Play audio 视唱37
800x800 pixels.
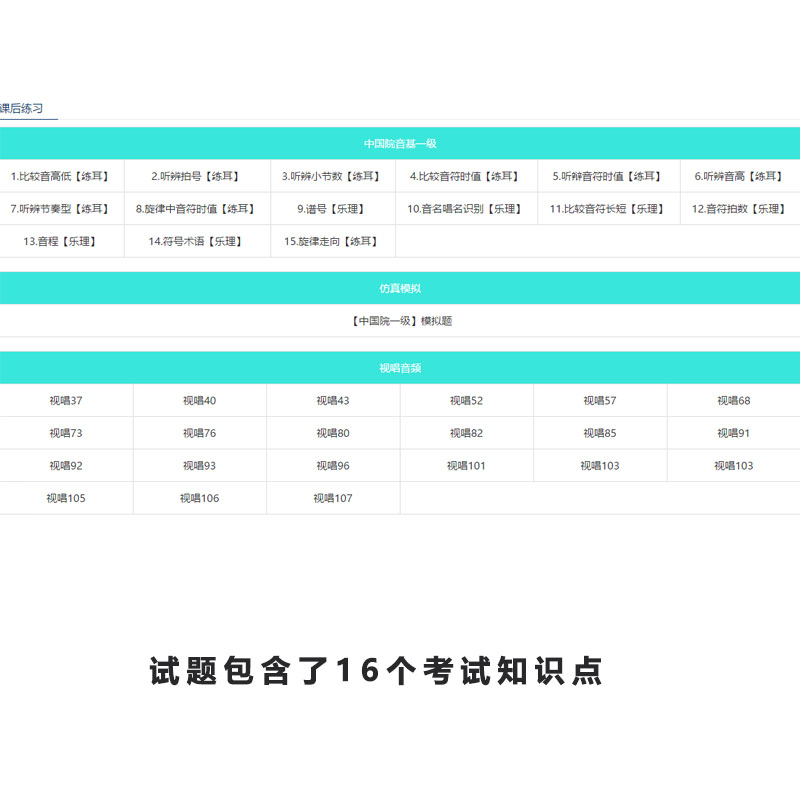click(x=66, y=401)
